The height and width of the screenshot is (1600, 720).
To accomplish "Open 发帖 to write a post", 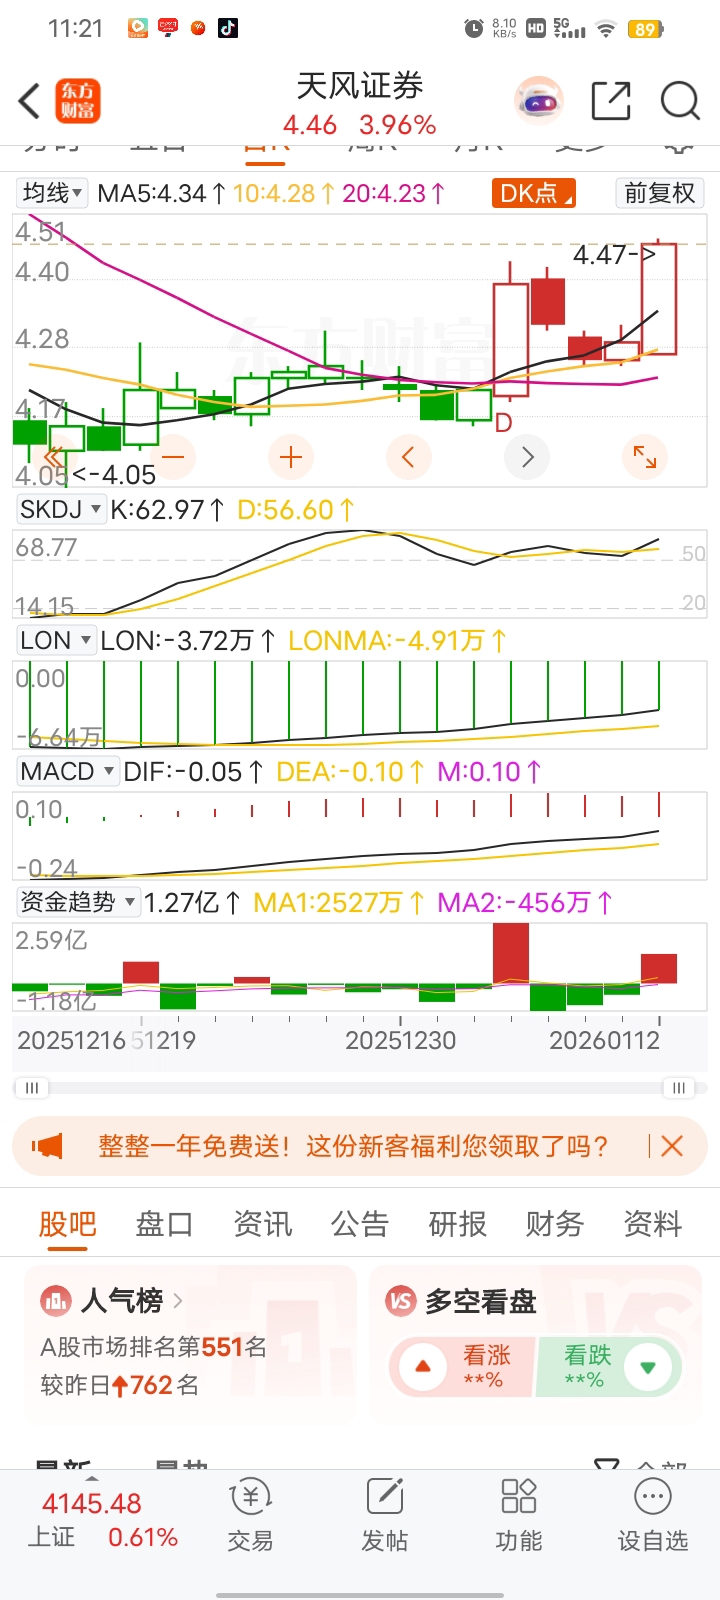I will point(385,1516).
